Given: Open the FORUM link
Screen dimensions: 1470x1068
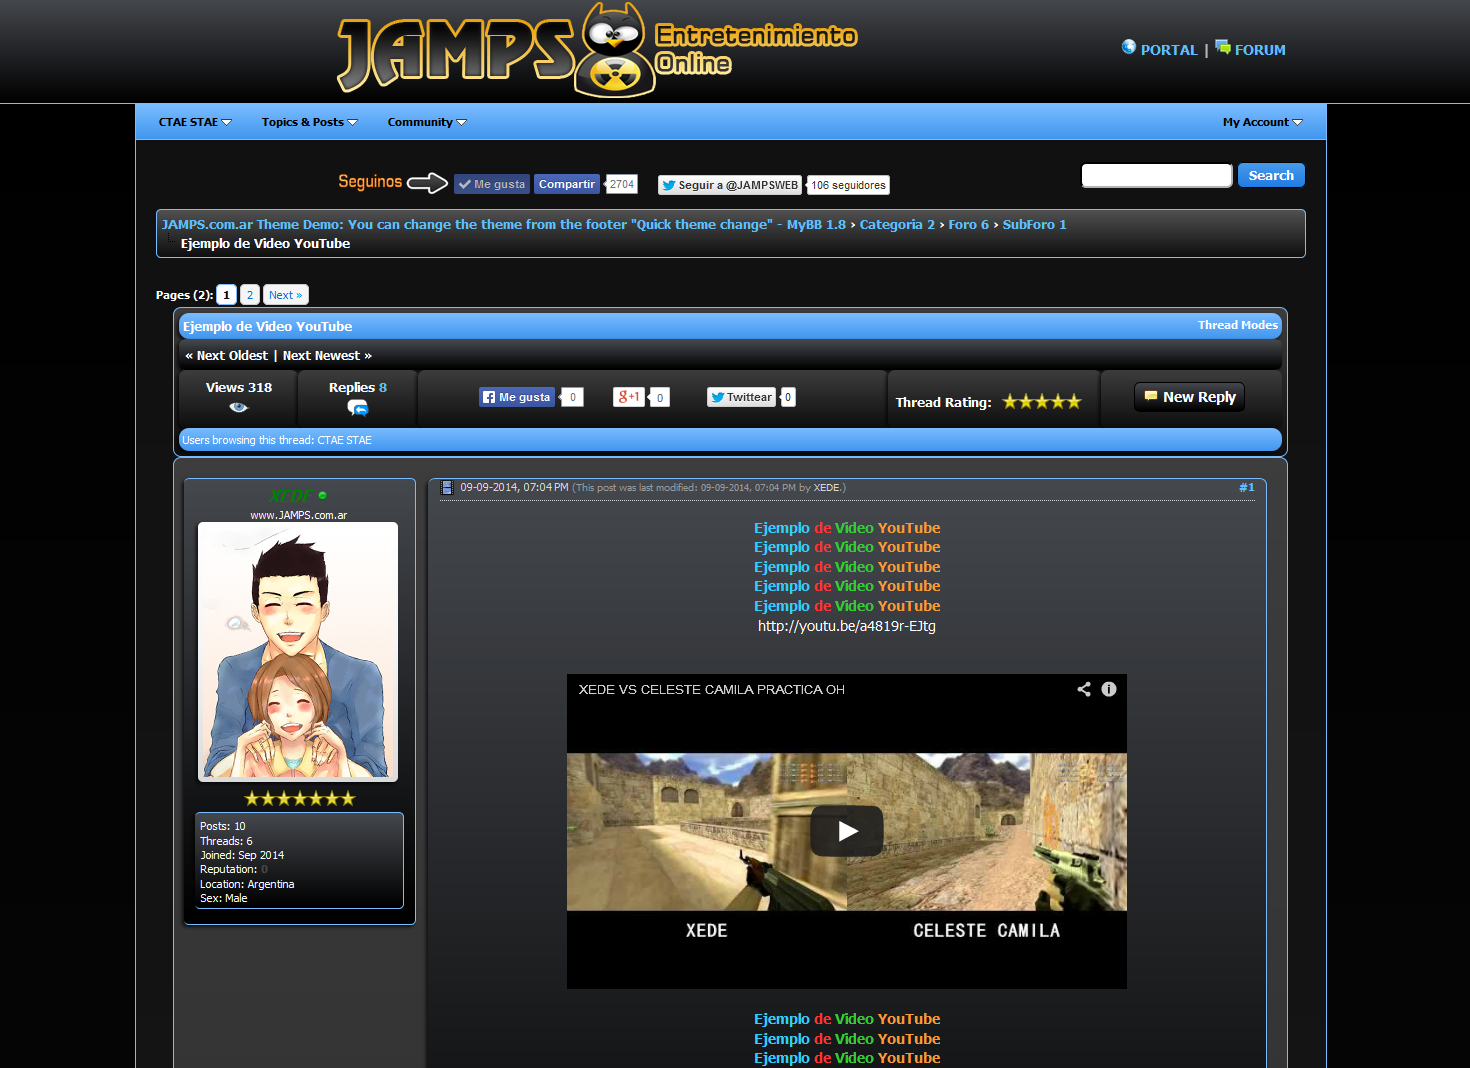Looking at the screenshot, I should 1260,50.
